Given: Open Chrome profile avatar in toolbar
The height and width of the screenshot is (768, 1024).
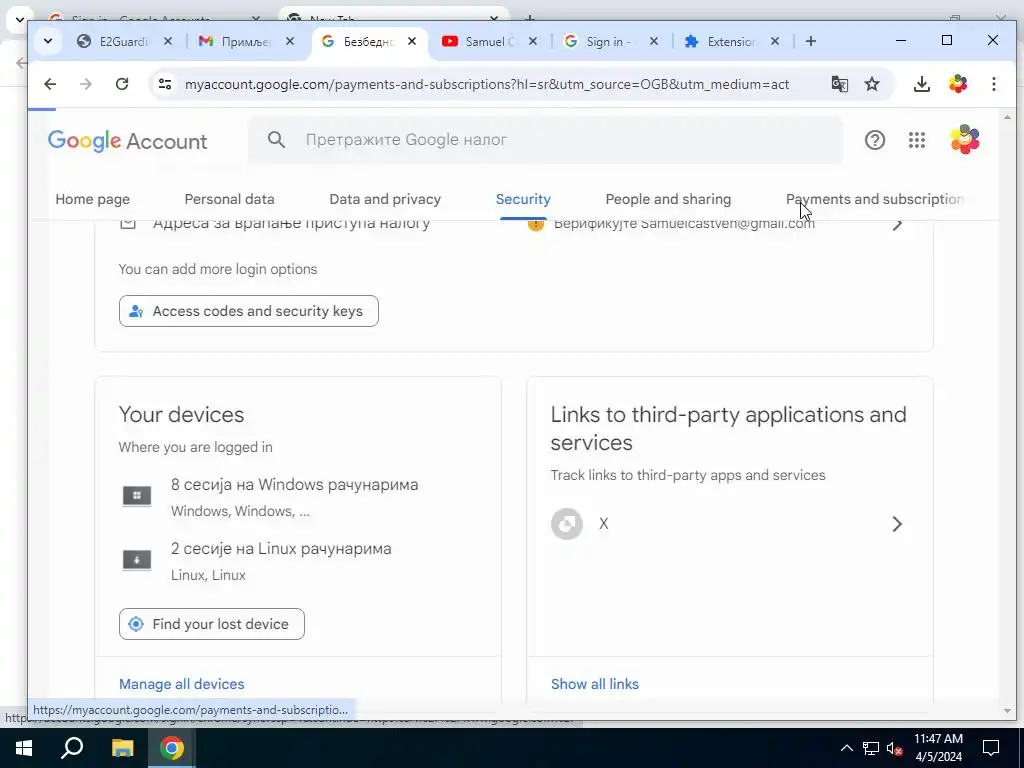Looking at the screenshot, I should coord(958,84).
